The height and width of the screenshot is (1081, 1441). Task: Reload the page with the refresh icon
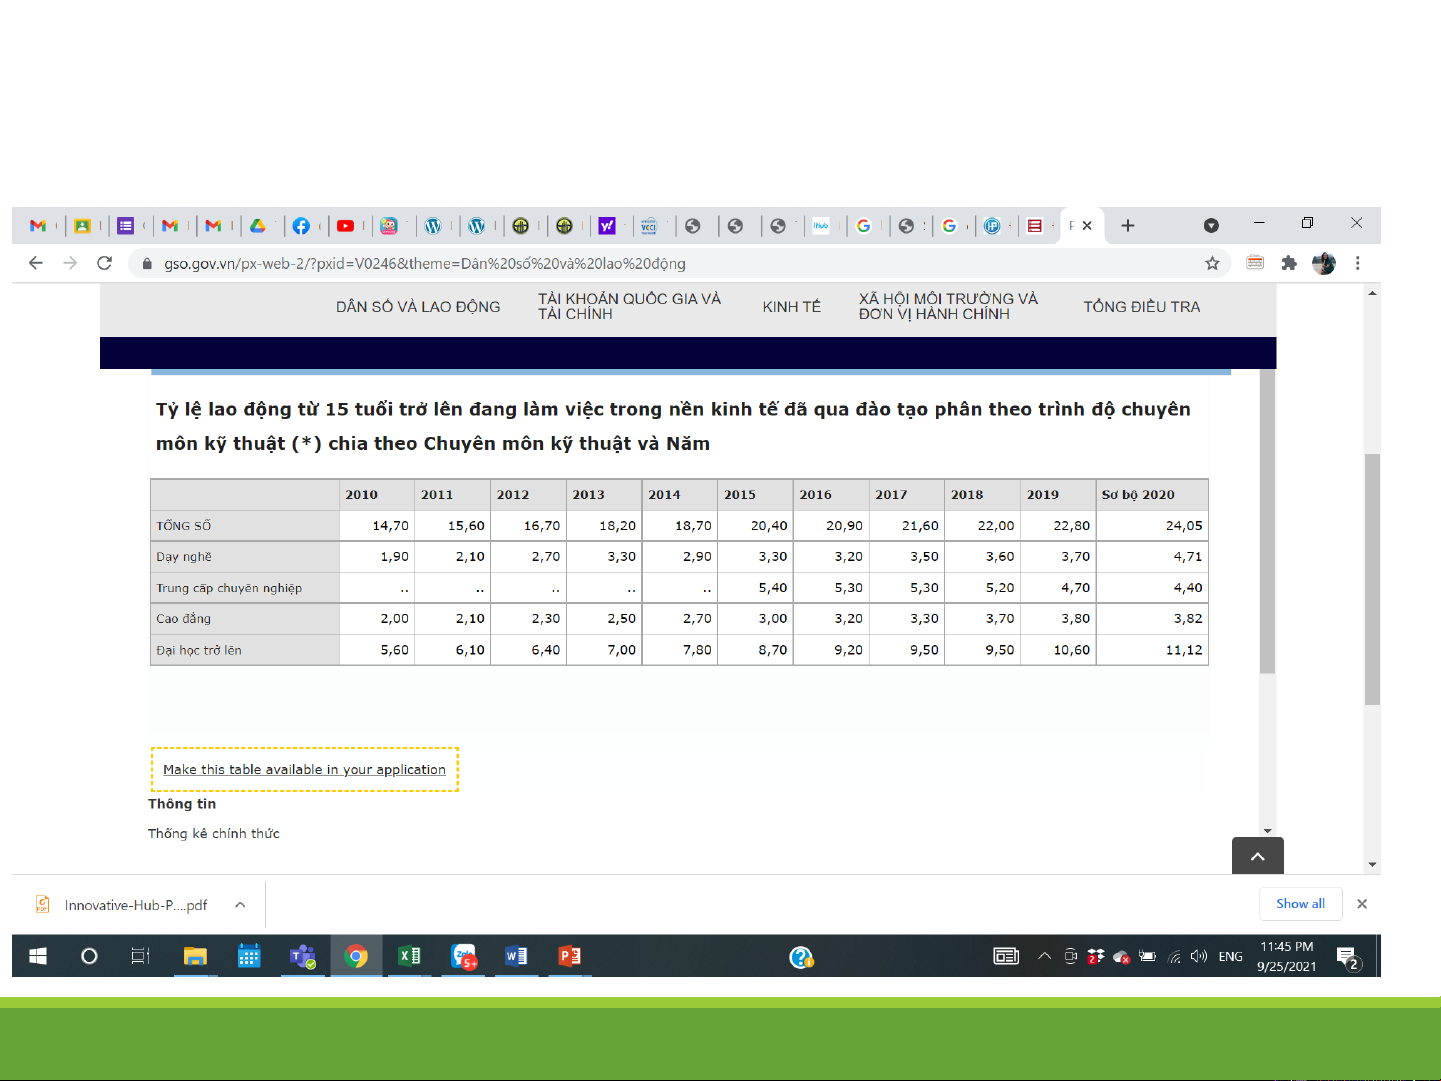point(104,263)
